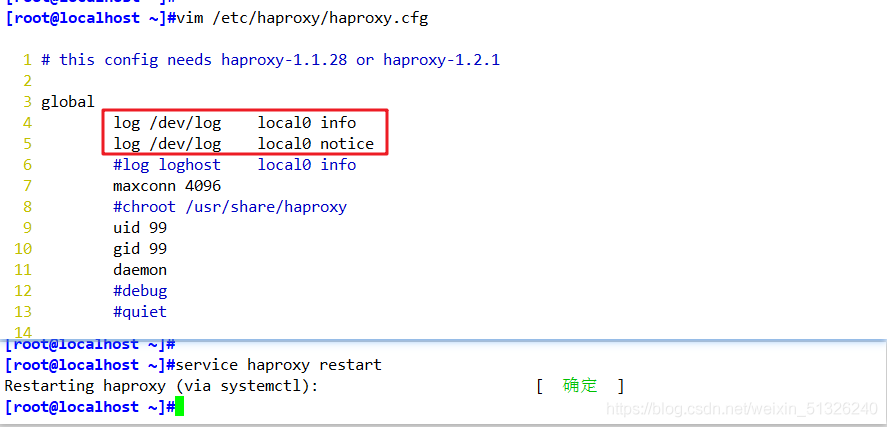Click the '#quiet' comment line

coord(140,312)
